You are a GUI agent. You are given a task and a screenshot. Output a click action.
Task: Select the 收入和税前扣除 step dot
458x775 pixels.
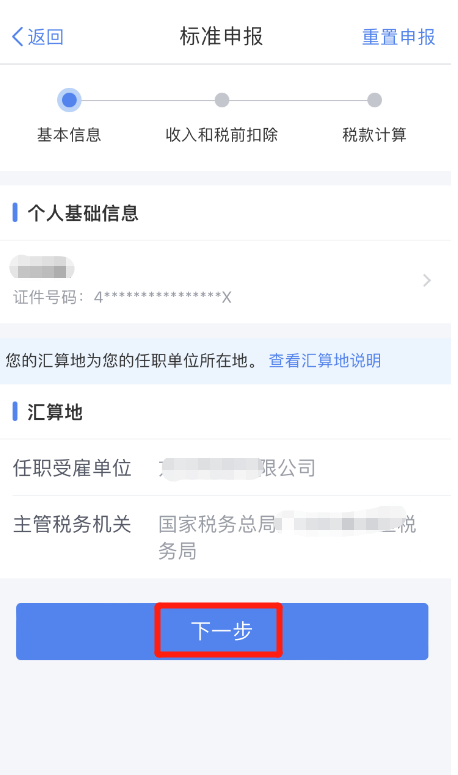(x=222, y=100)
